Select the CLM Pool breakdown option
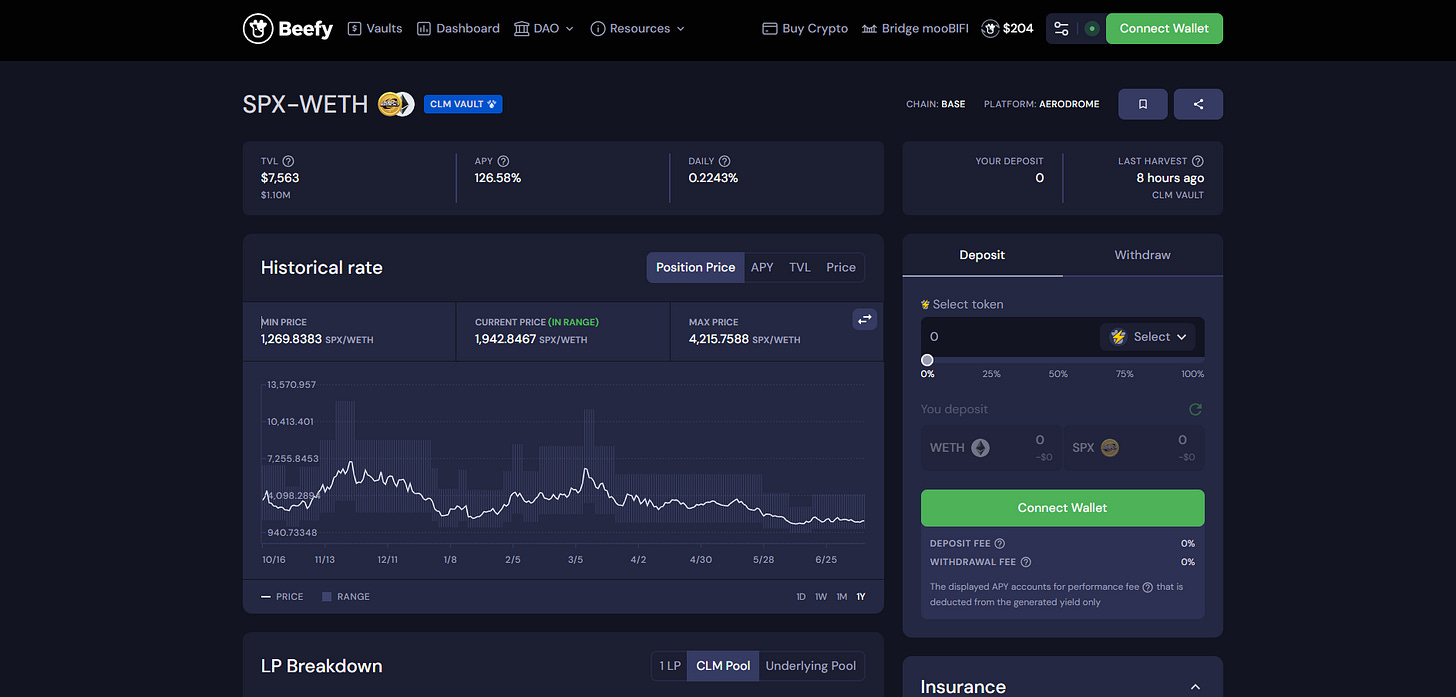This screenshot has width=1456, height=697. [x=723, y=666]
